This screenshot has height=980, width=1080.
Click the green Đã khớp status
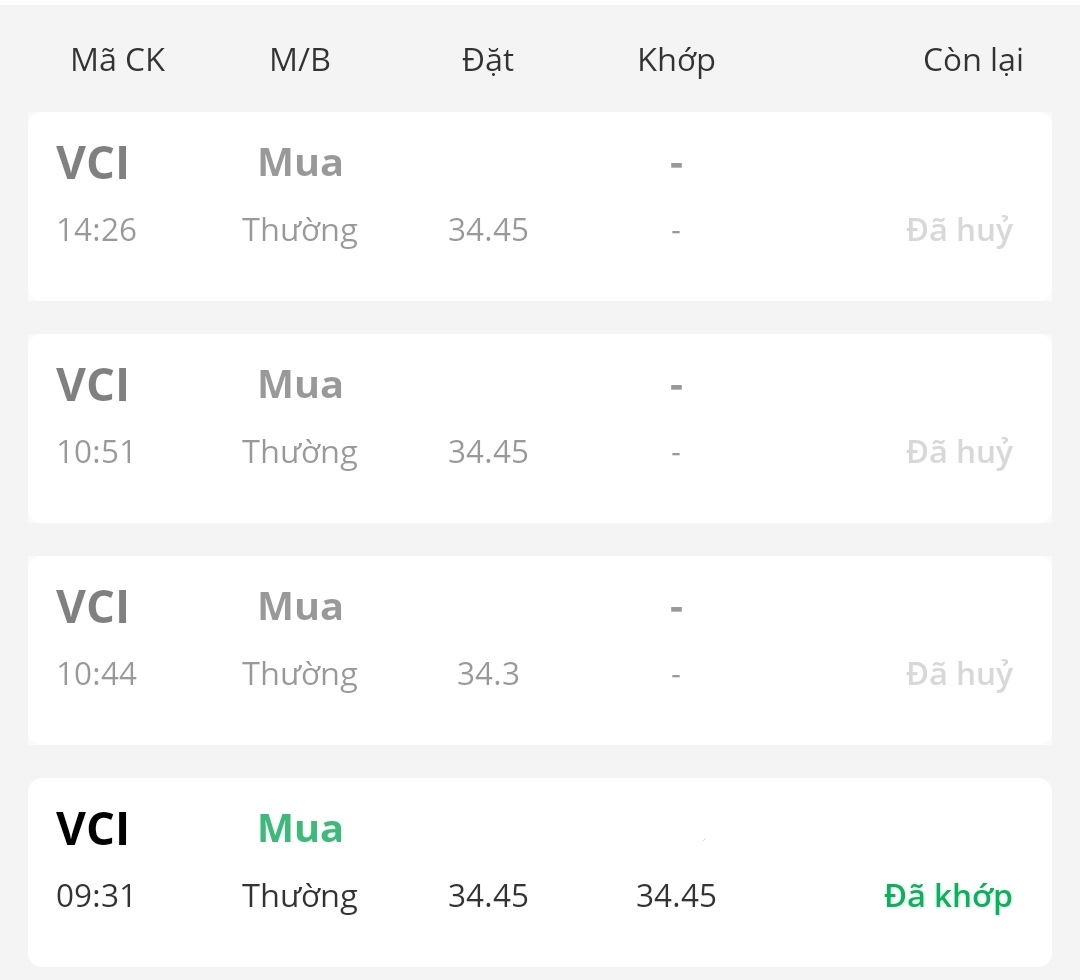[x=948, y=896]
